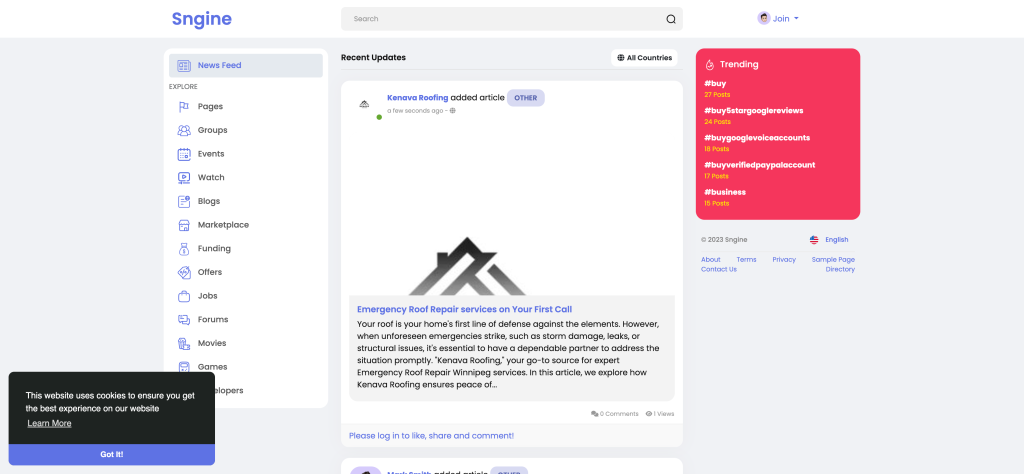The height and width of the screenshot is (474, 1024).
Task: Click the views eye icon on post
Action: pyautogui.click(x=649, y=414)
